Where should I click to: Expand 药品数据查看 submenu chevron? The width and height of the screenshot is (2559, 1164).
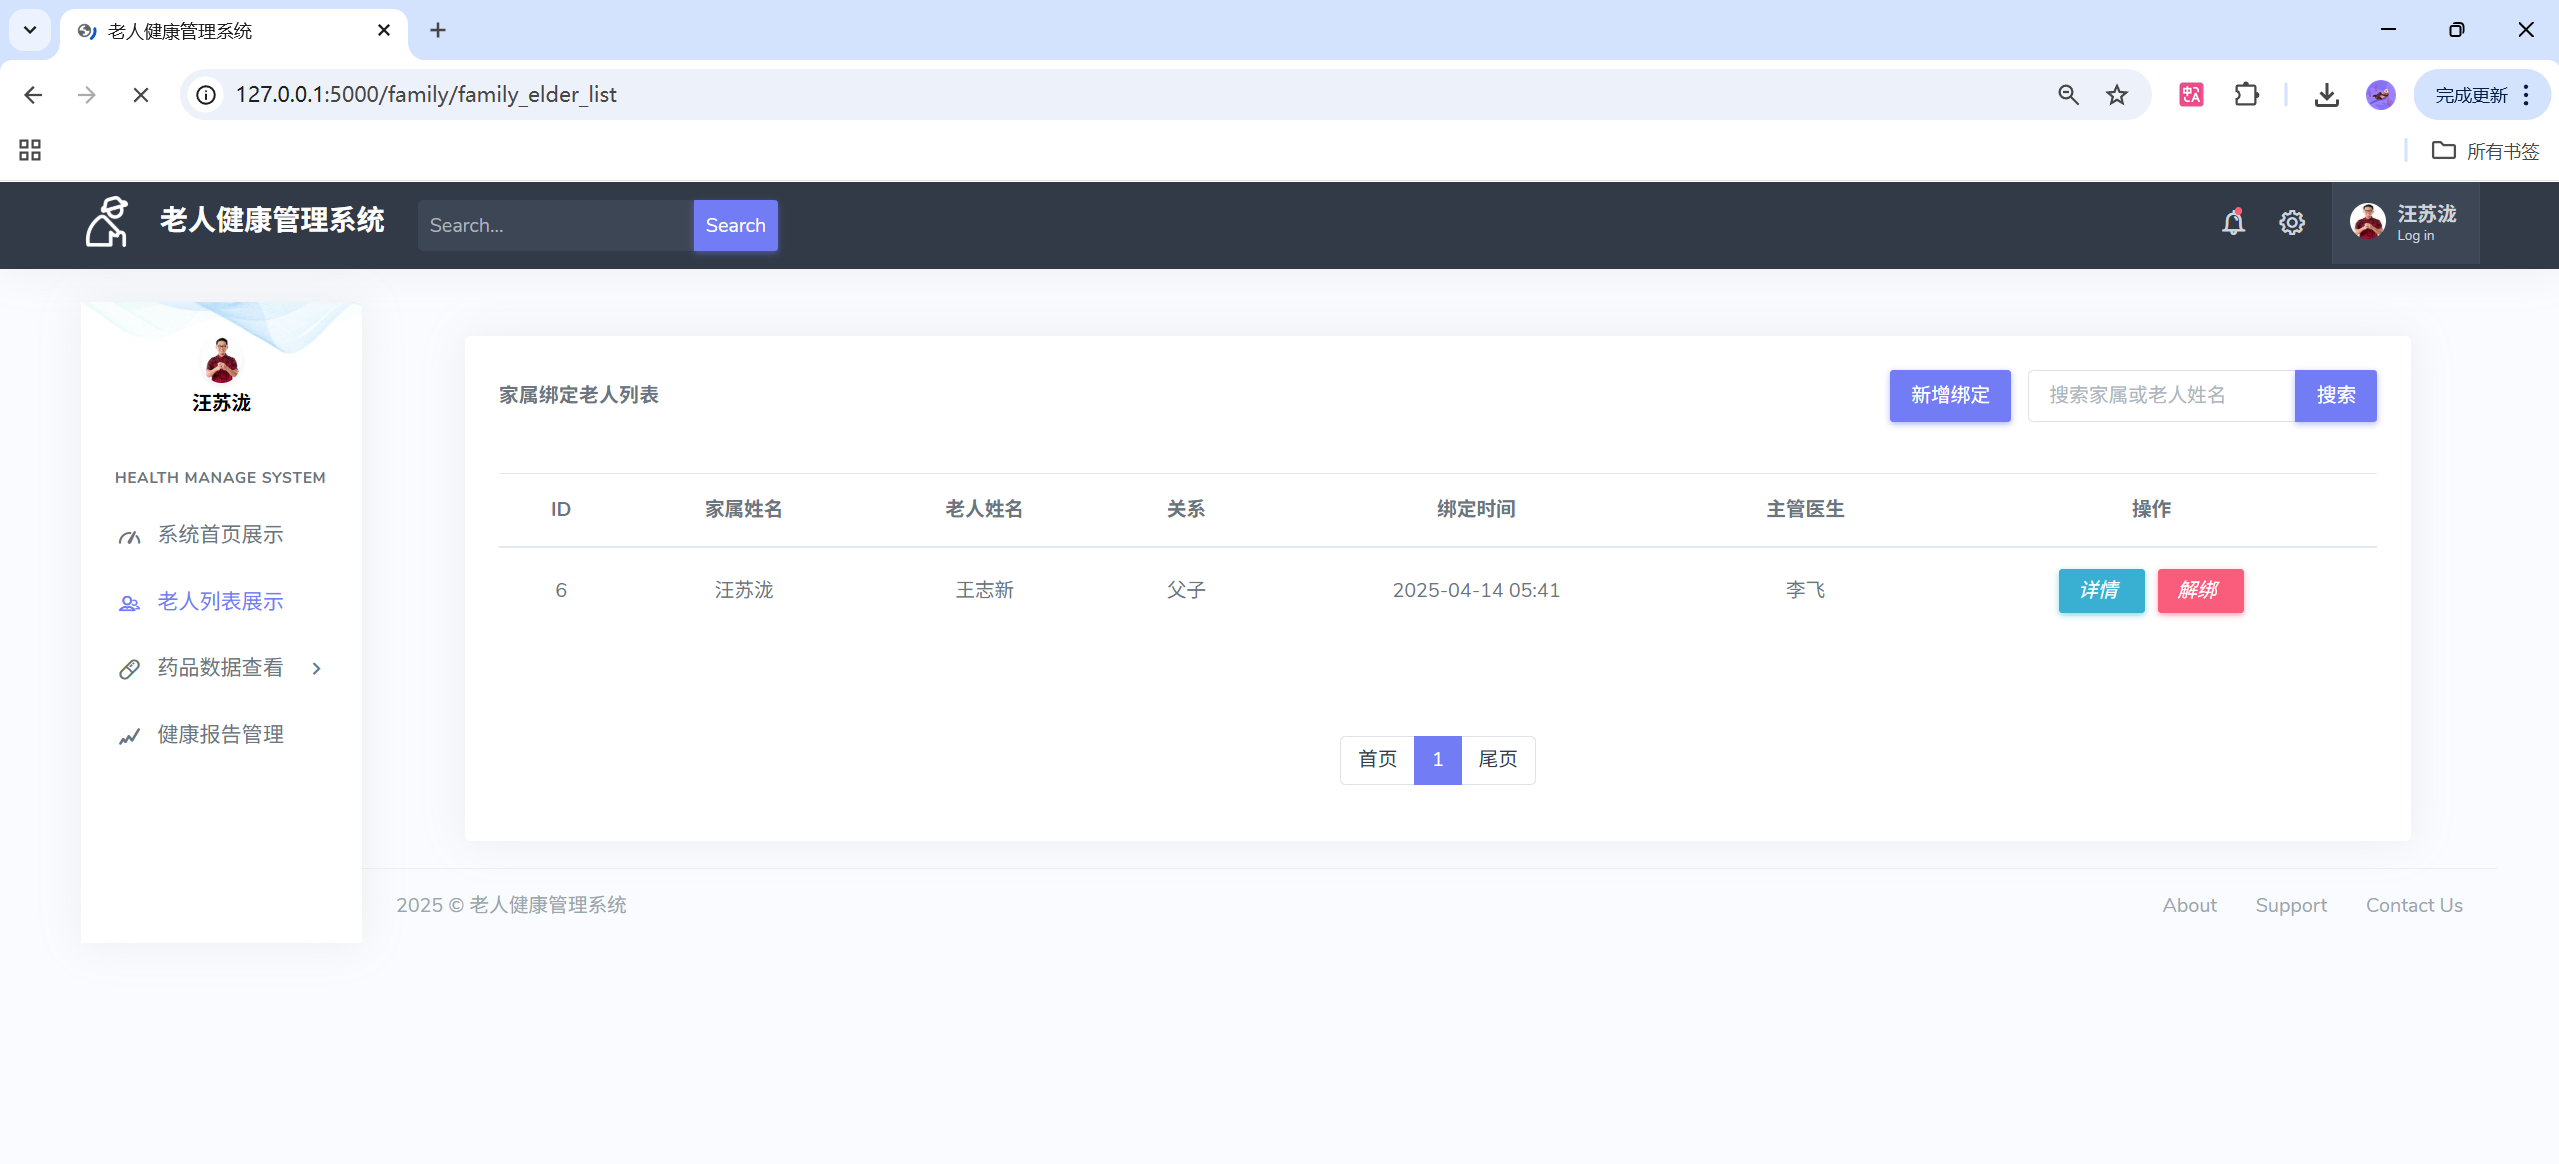click(316, 668)
